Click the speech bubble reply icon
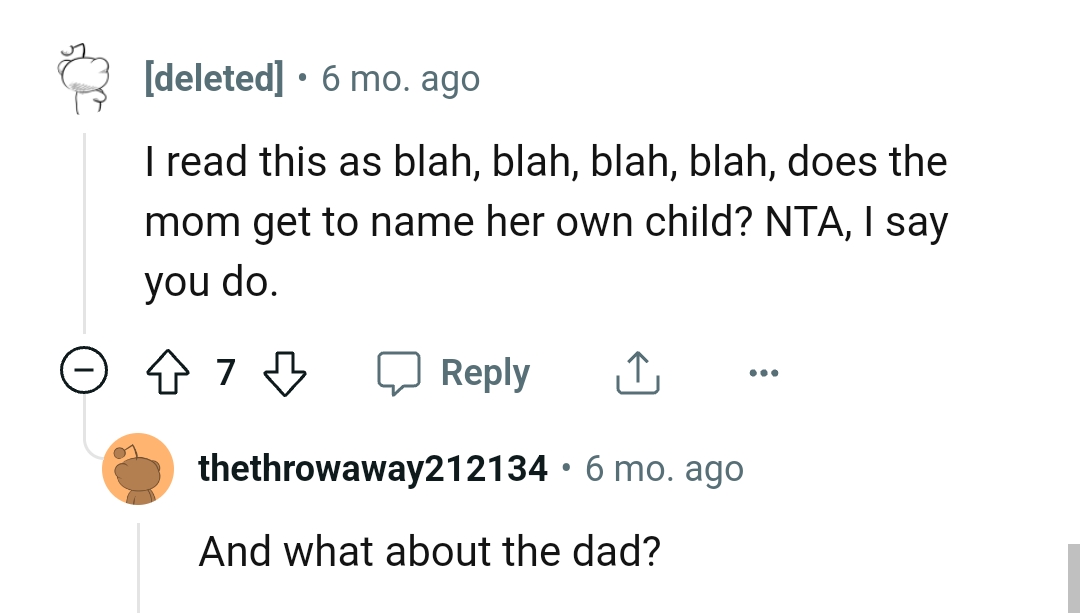Screen dimensions: 1080x613 point(401,371)
